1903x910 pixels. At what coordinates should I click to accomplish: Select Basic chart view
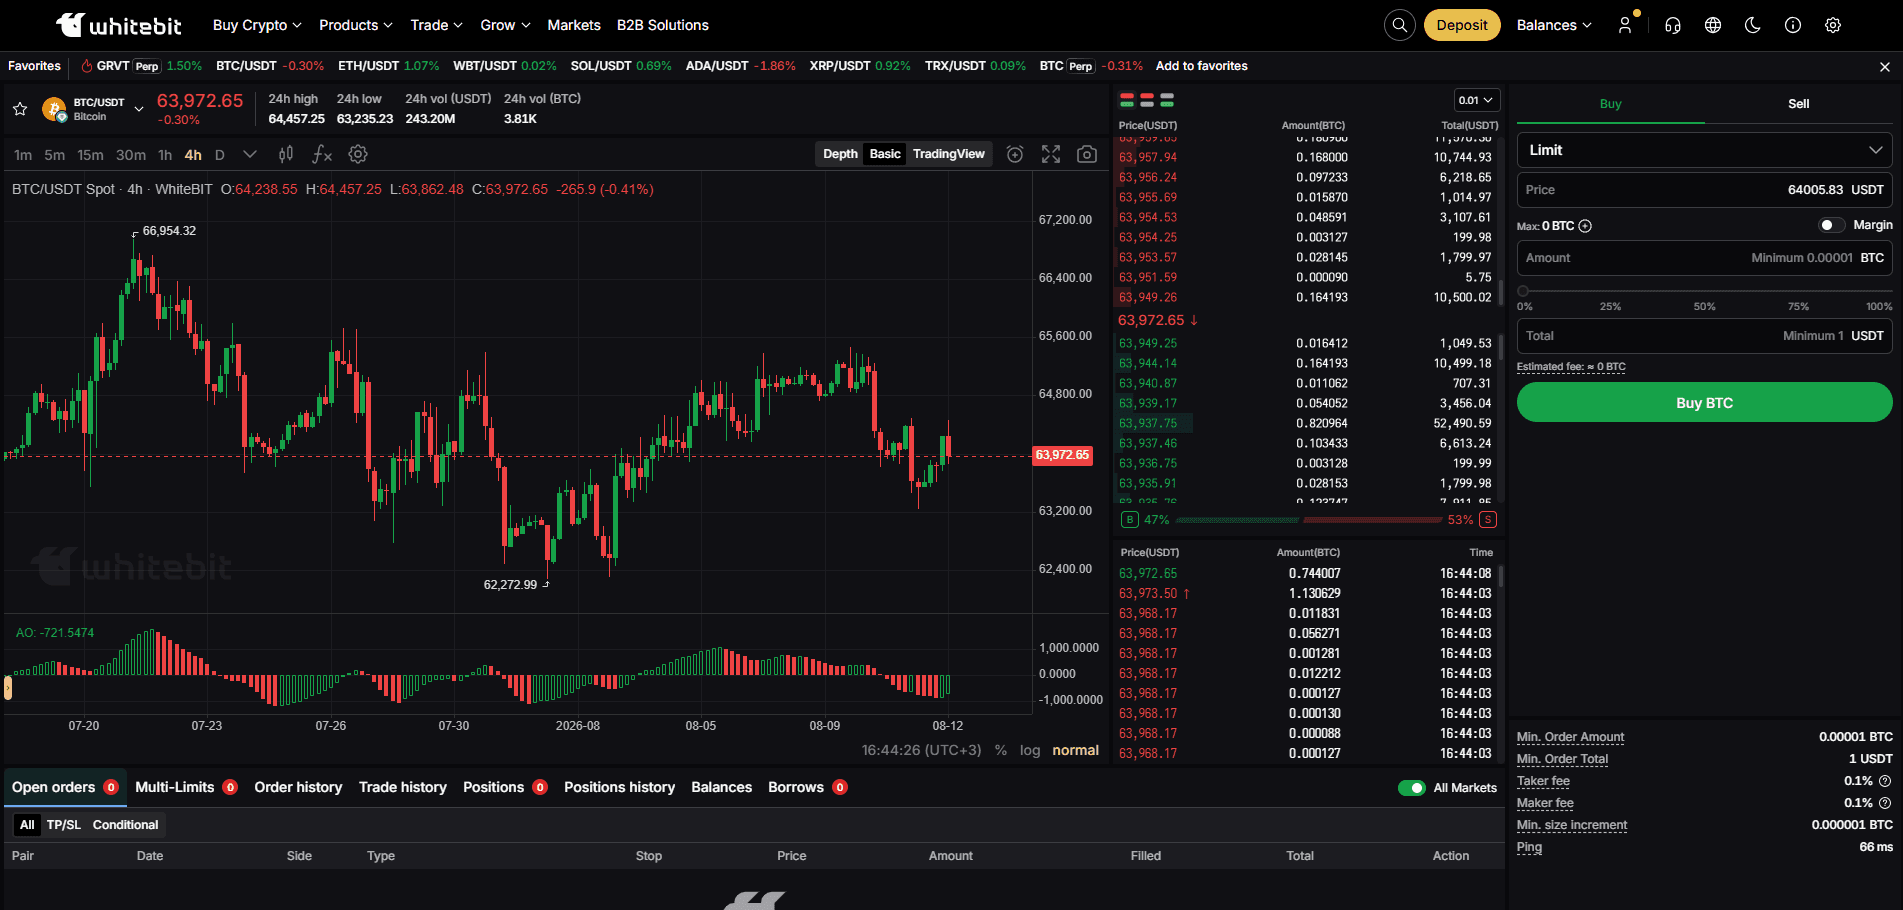[x=885, y=154]
